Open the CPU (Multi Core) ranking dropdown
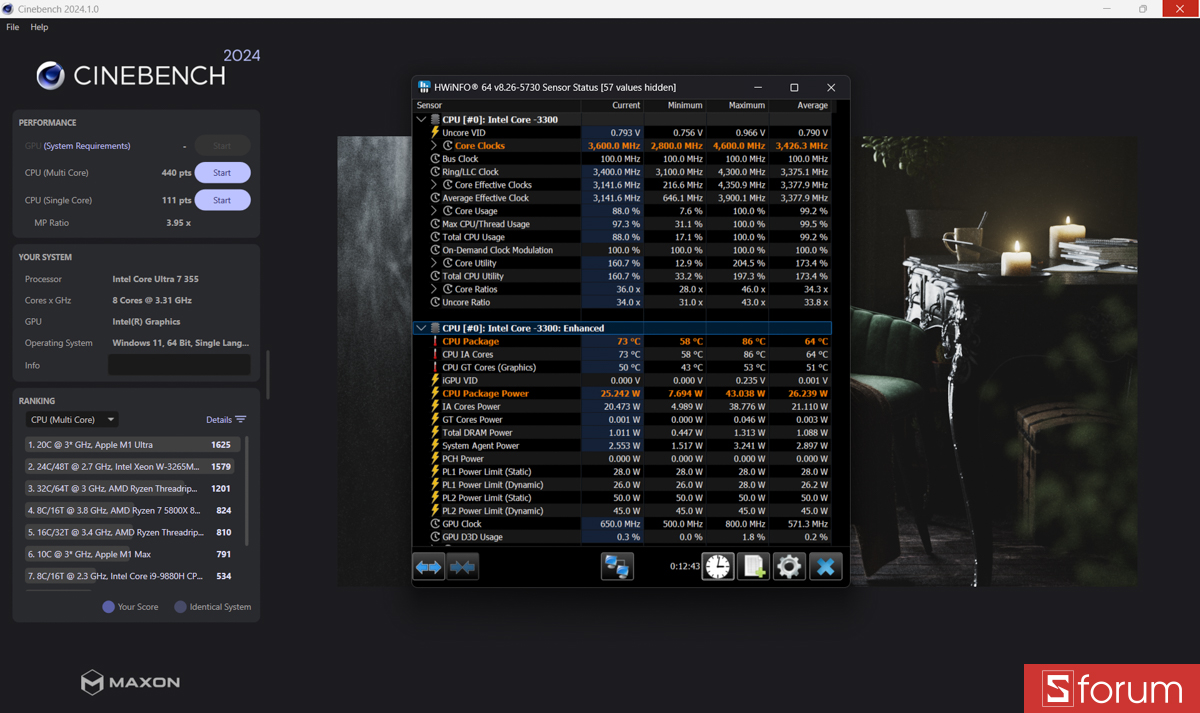Image resolution: width=1200 pixels, height=713 pixels. 72,420
